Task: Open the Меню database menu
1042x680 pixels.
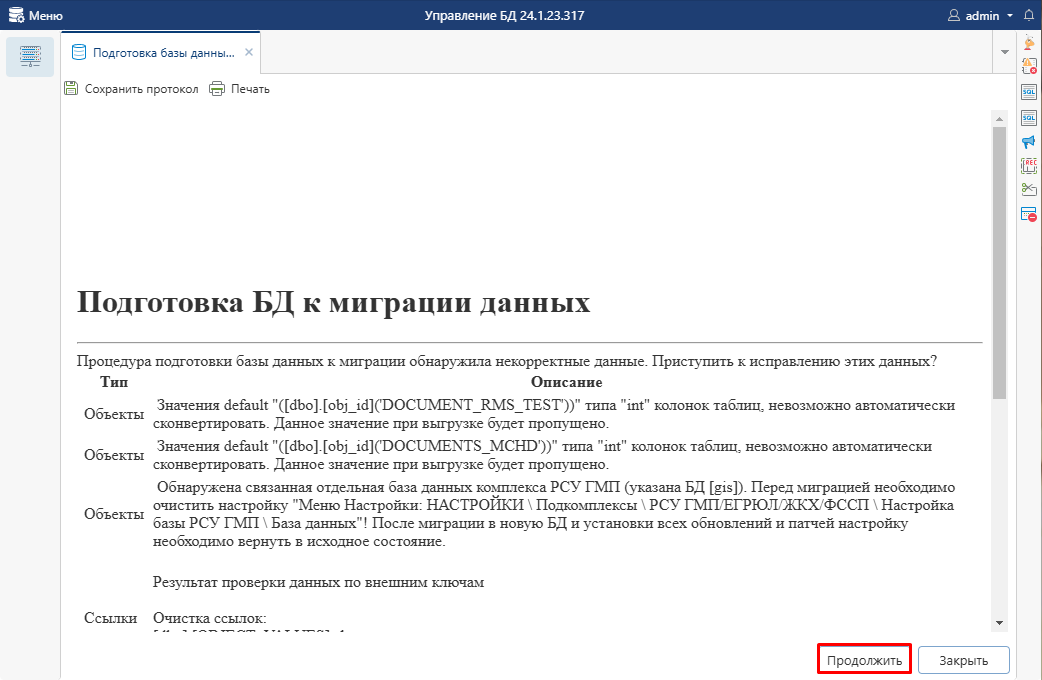Action: (x=35, y=15)
